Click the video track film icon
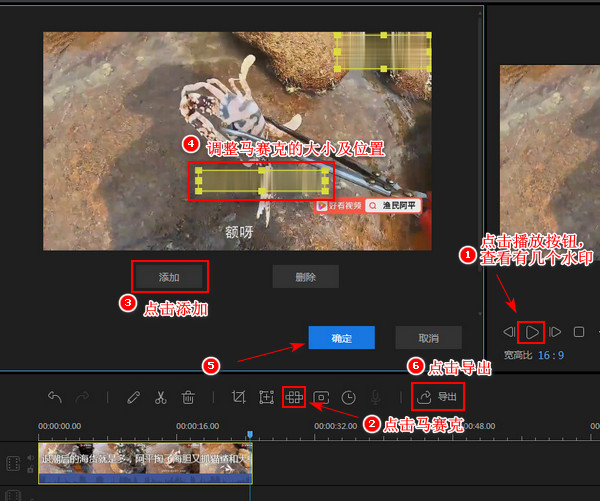This screenshot has height=501, width=600. click(13, 463)
